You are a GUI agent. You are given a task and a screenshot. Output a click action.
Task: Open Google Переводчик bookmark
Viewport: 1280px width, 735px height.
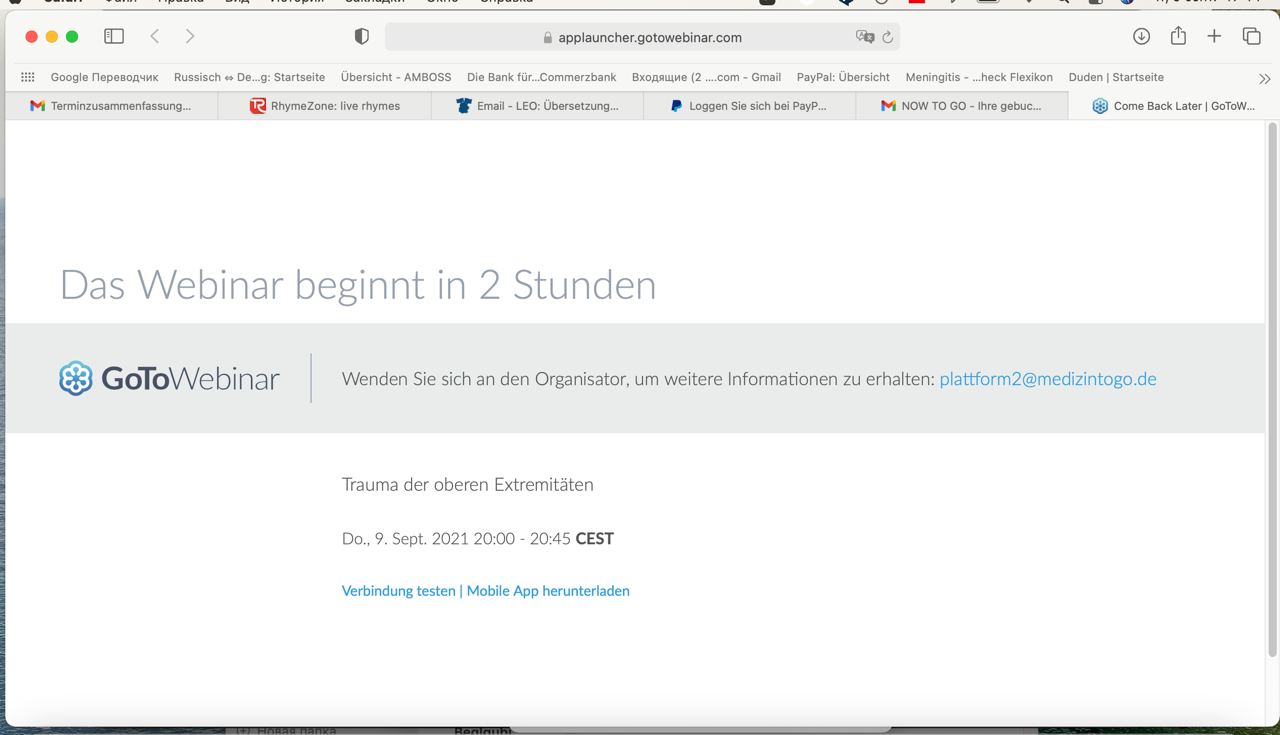pos(104,77)
